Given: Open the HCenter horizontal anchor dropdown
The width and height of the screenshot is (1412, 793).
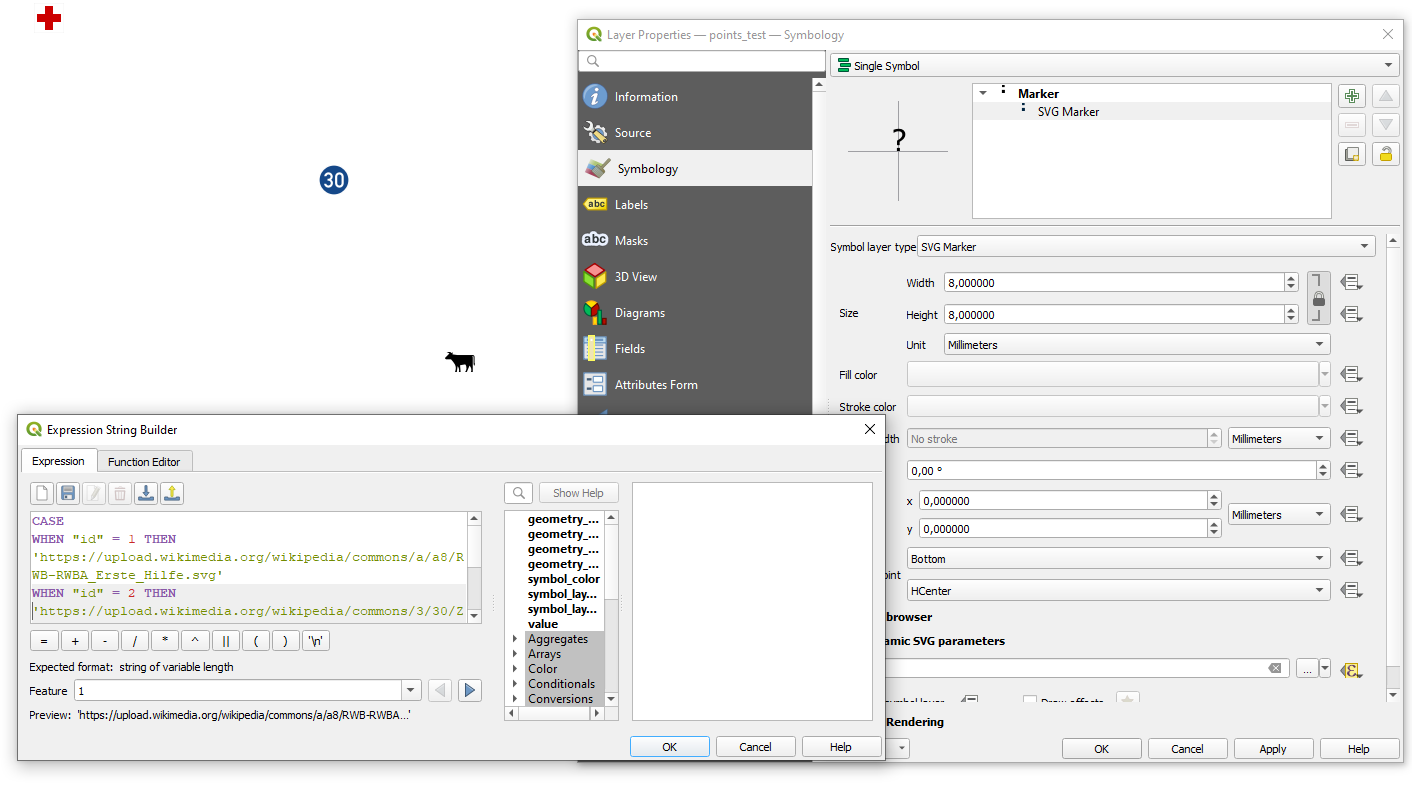Looking at the screenshot, I should click(x=1119, y=591).
